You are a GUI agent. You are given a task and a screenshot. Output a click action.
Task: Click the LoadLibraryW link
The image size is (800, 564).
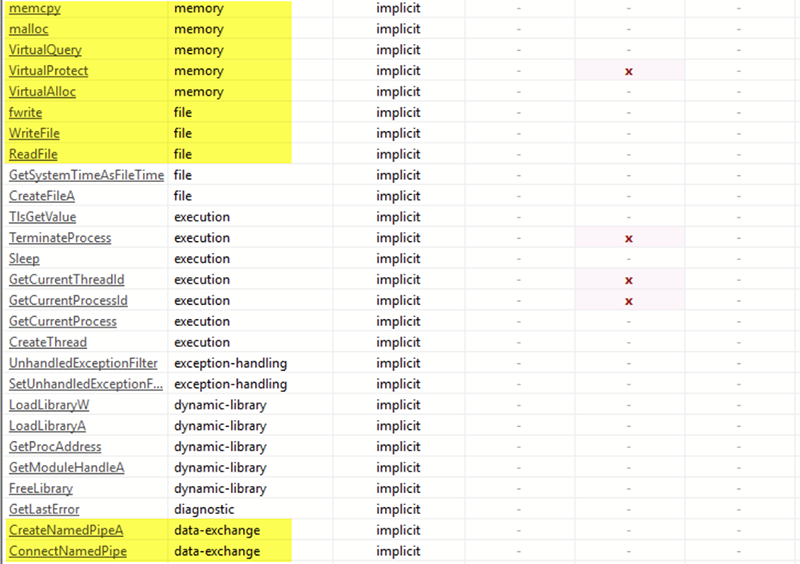tap(49, 405)
